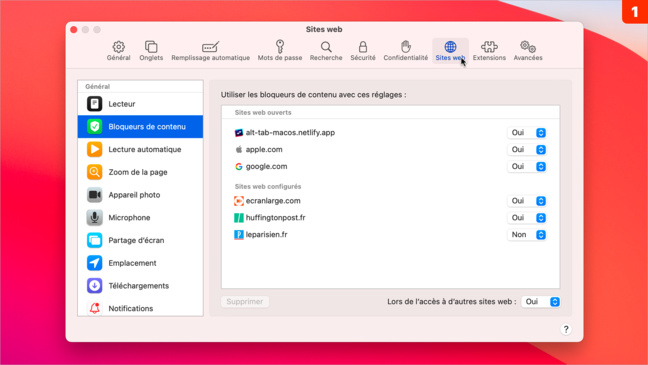This screenshot has width=648, height=365.
Task: Open the Oui dropdown for apple.com
Action: pos(527,150)
